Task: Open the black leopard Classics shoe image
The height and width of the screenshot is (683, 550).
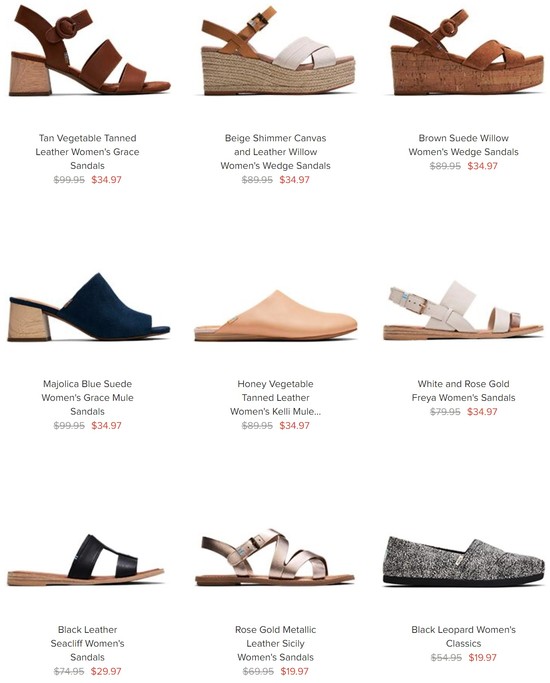Action: 464,561
